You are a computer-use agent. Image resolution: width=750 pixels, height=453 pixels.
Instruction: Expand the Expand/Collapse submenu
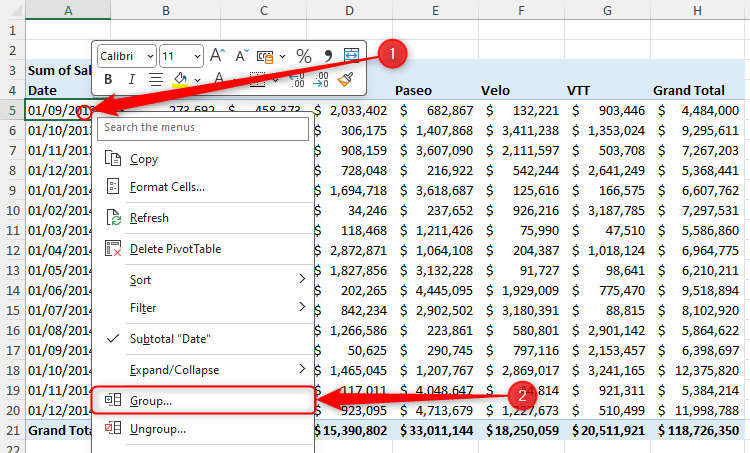coord(202,370)
